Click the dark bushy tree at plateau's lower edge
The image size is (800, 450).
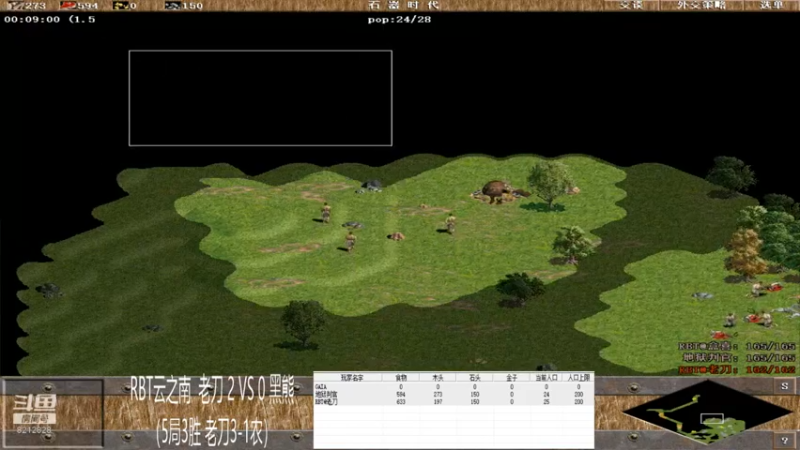coord(519,288)
